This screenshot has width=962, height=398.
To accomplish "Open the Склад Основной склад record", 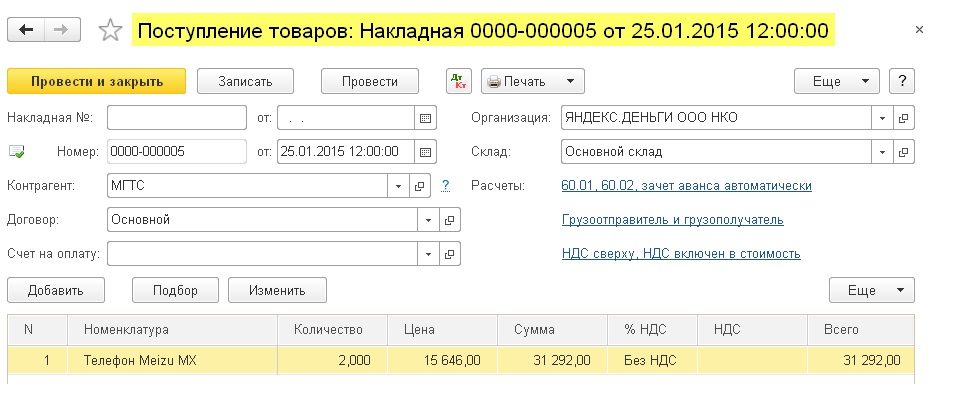I will click(x=903, y=151).
